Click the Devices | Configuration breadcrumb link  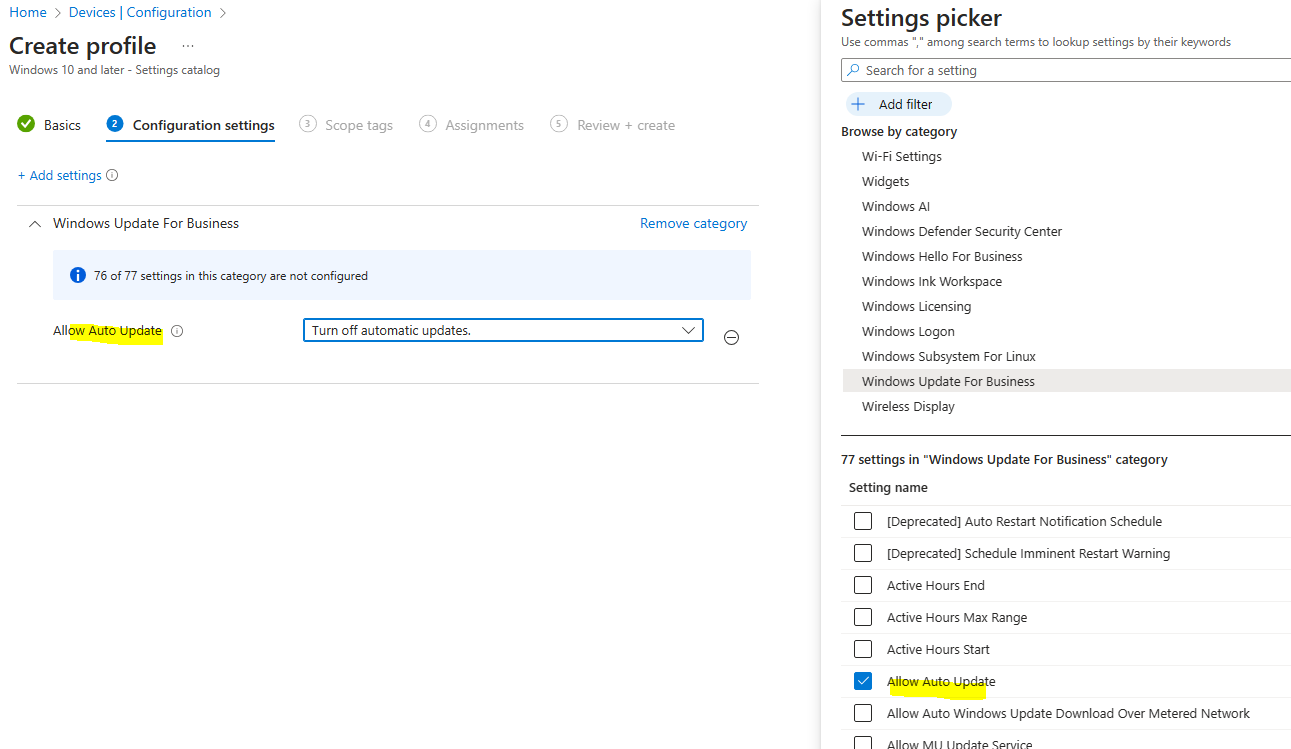140,12
